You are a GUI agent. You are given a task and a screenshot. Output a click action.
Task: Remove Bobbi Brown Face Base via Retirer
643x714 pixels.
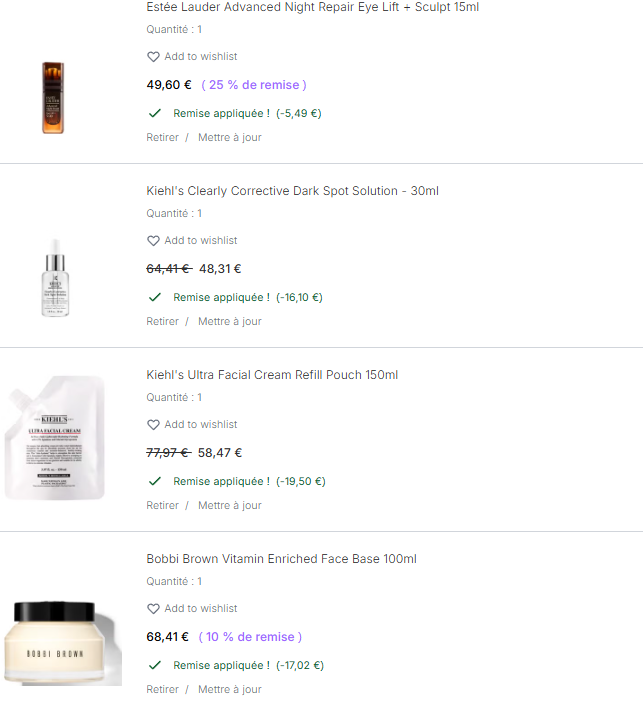(162, 690)
